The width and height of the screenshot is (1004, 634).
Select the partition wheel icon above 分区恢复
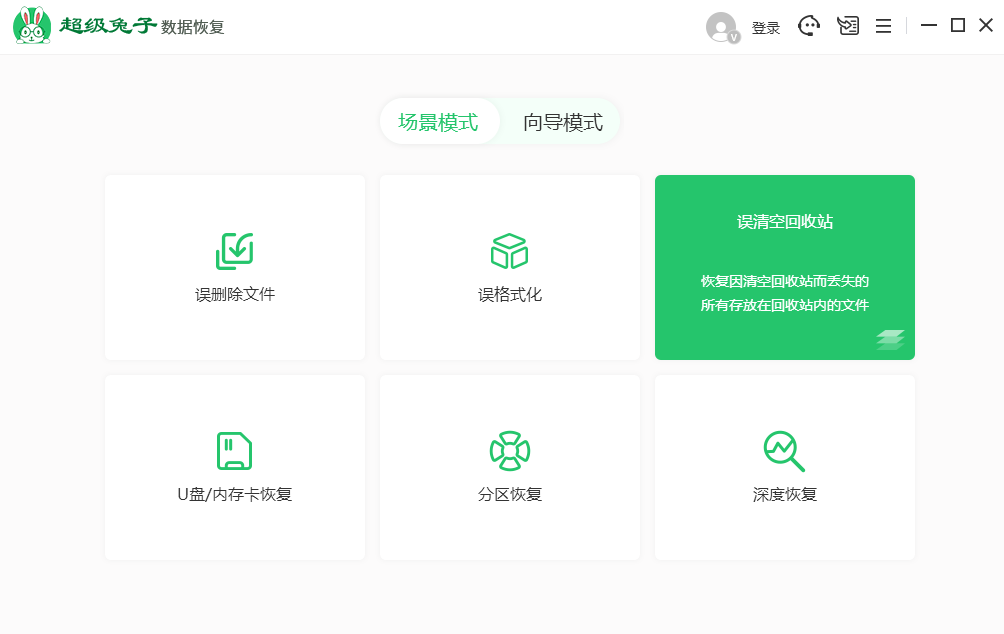click(x=509, y=450)
